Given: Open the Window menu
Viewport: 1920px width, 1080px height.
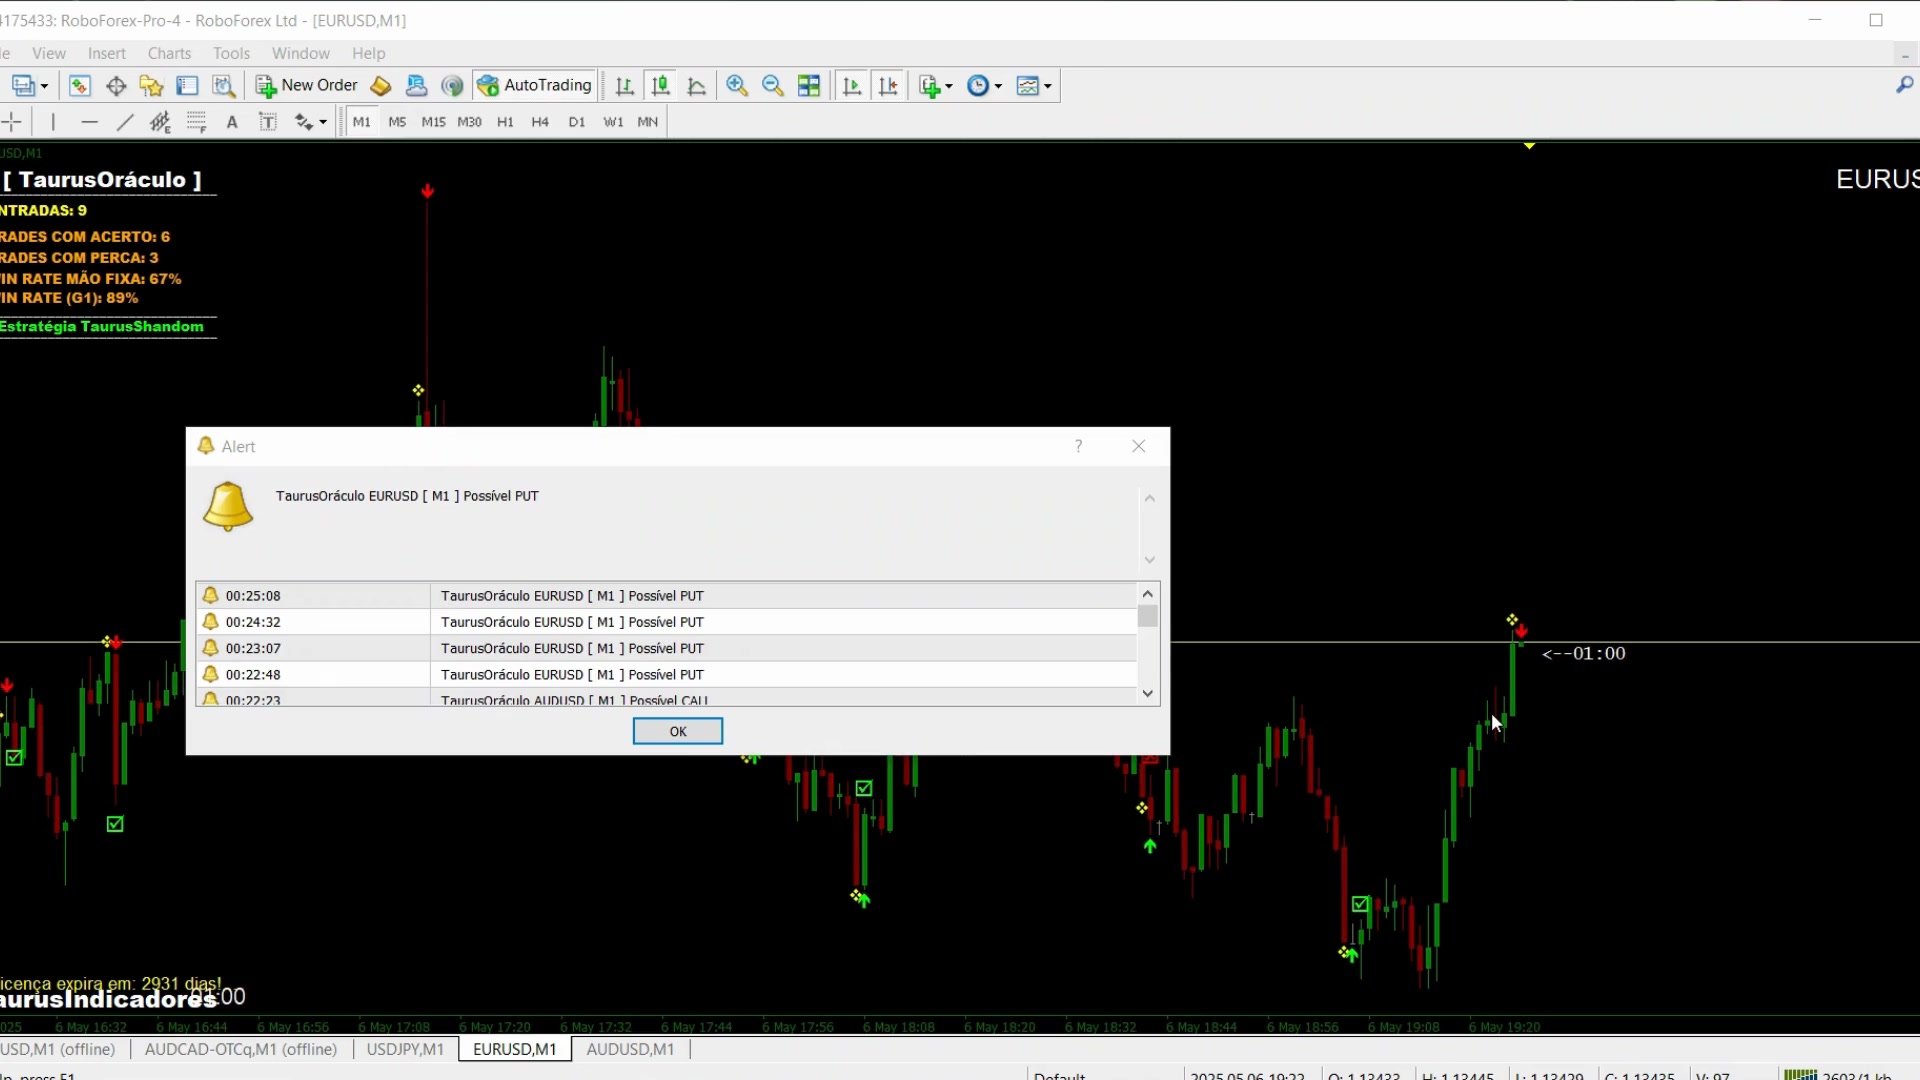Looking at the screenshot, I should (x=300, y=53).
